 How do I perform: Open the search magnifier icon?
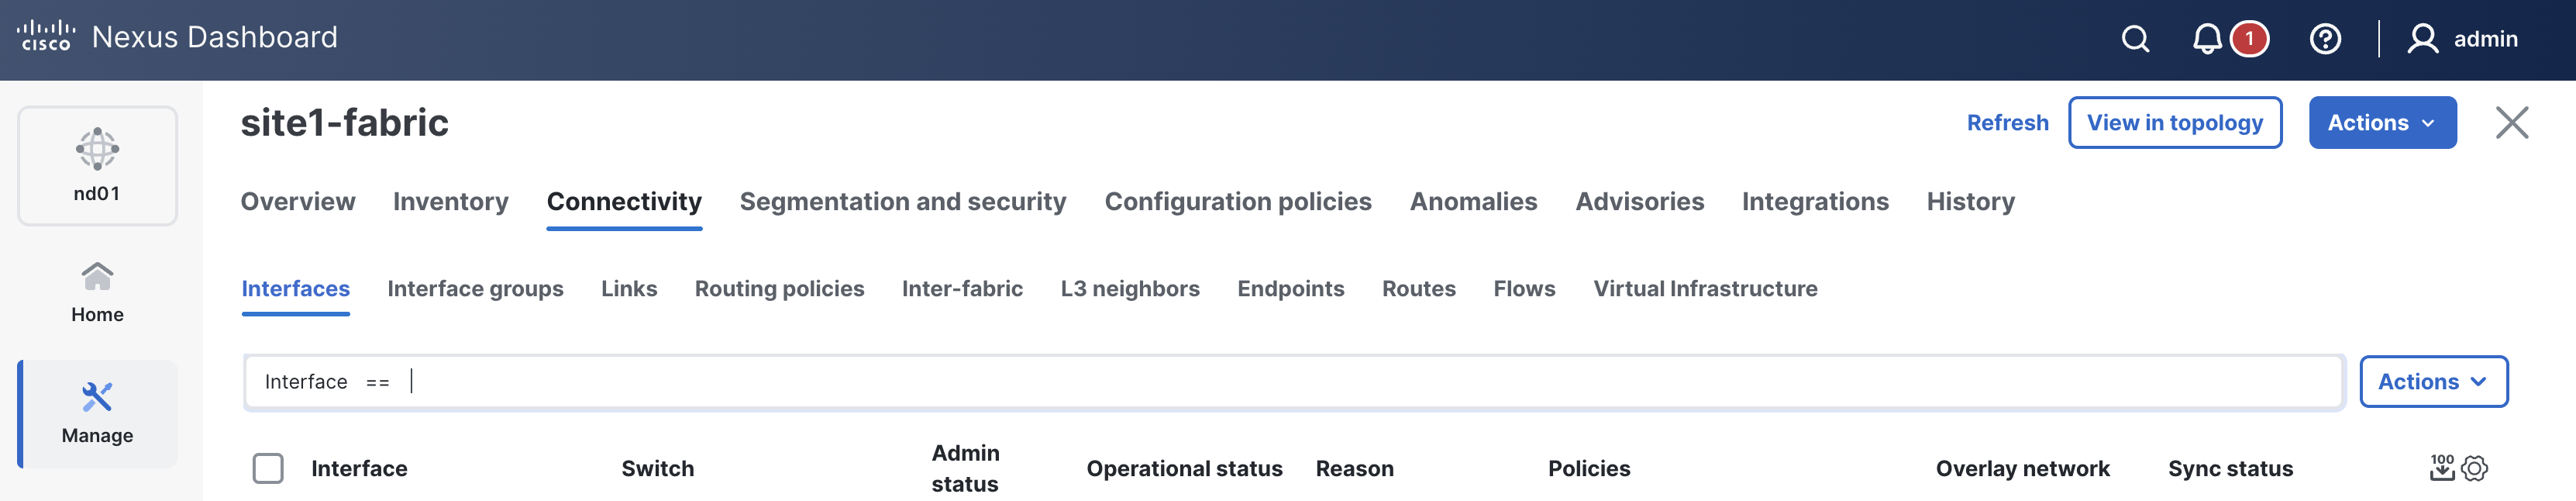coord(2135,39)
